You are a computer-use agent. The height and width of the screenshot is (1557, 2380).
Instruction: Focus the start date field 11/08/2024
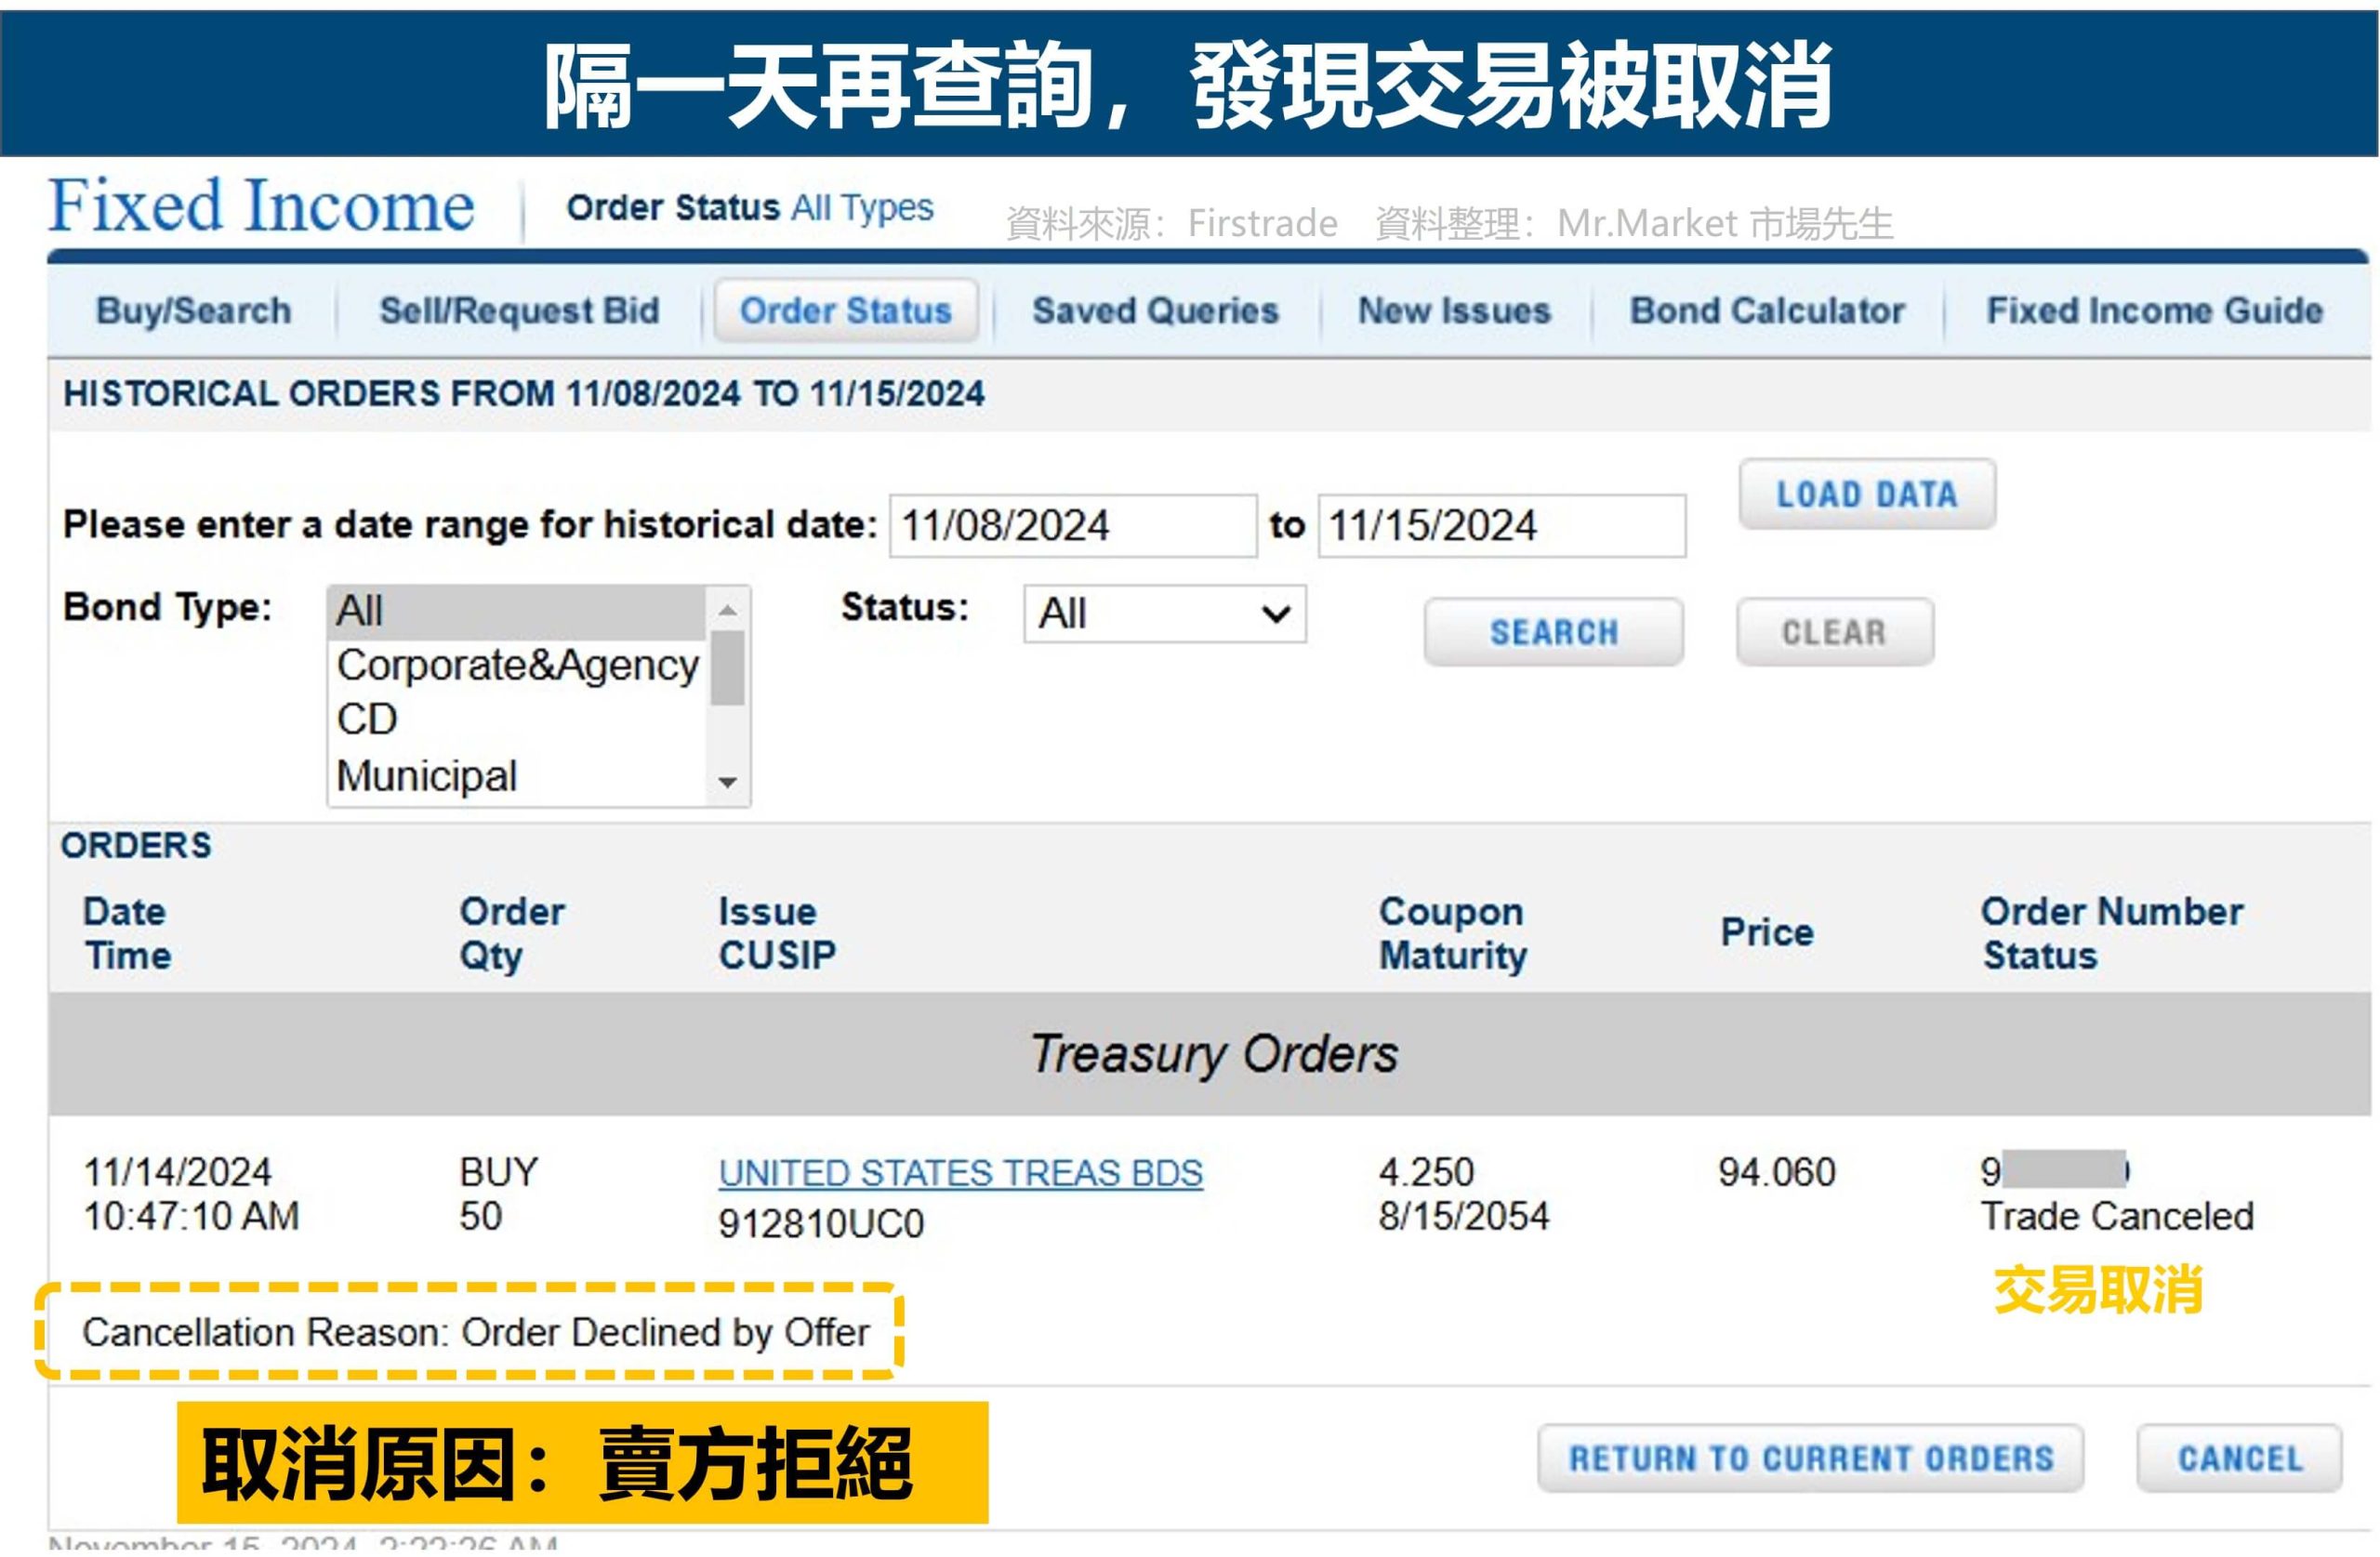1073,526
